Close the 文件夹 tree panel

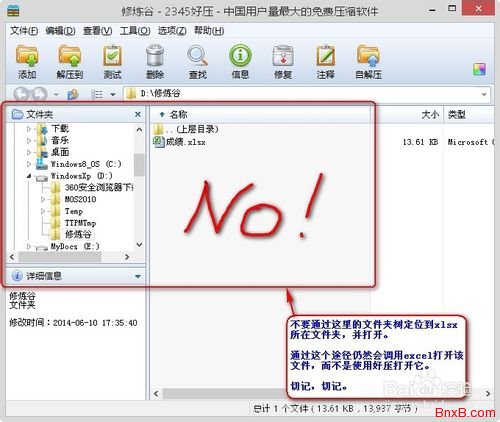(138, 114)
